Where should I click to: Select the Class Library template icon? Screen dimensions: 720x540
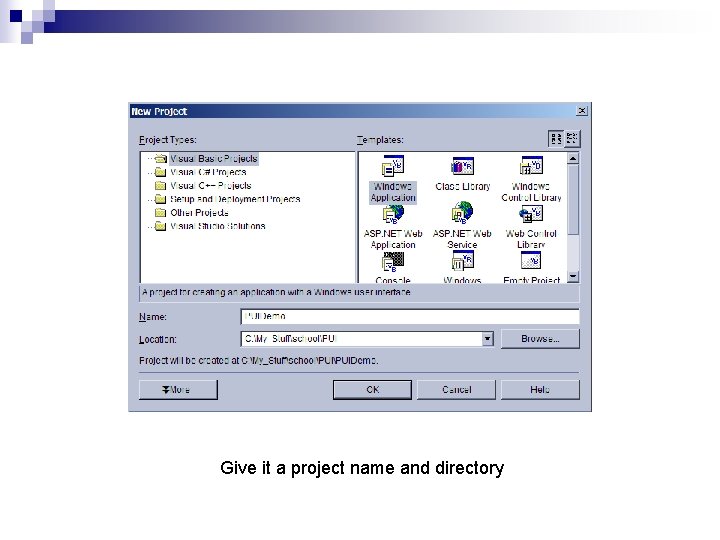pos(462,166)
